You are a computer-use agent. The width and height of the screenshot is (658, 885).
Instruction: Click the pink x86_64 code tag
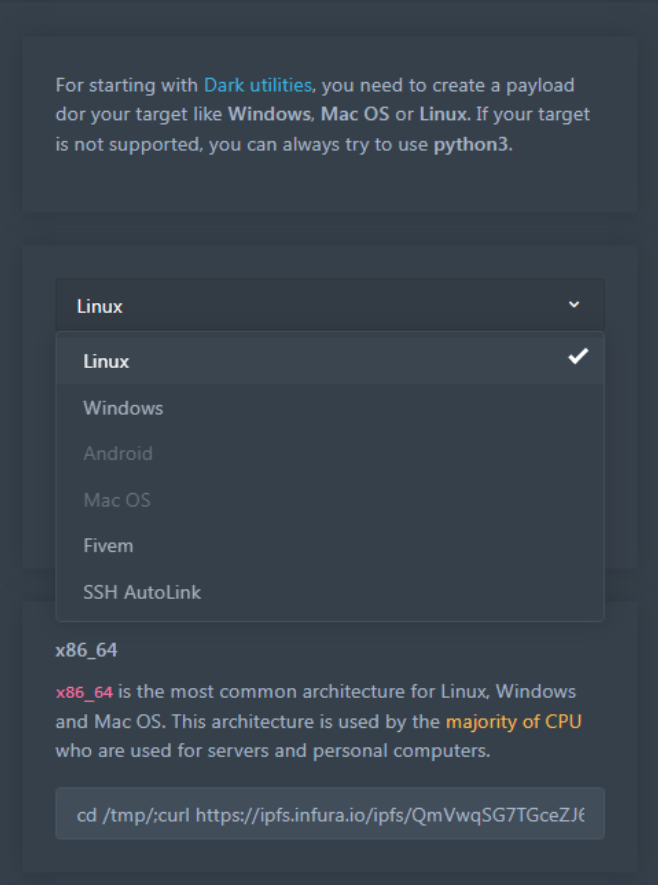coord(84,692)
